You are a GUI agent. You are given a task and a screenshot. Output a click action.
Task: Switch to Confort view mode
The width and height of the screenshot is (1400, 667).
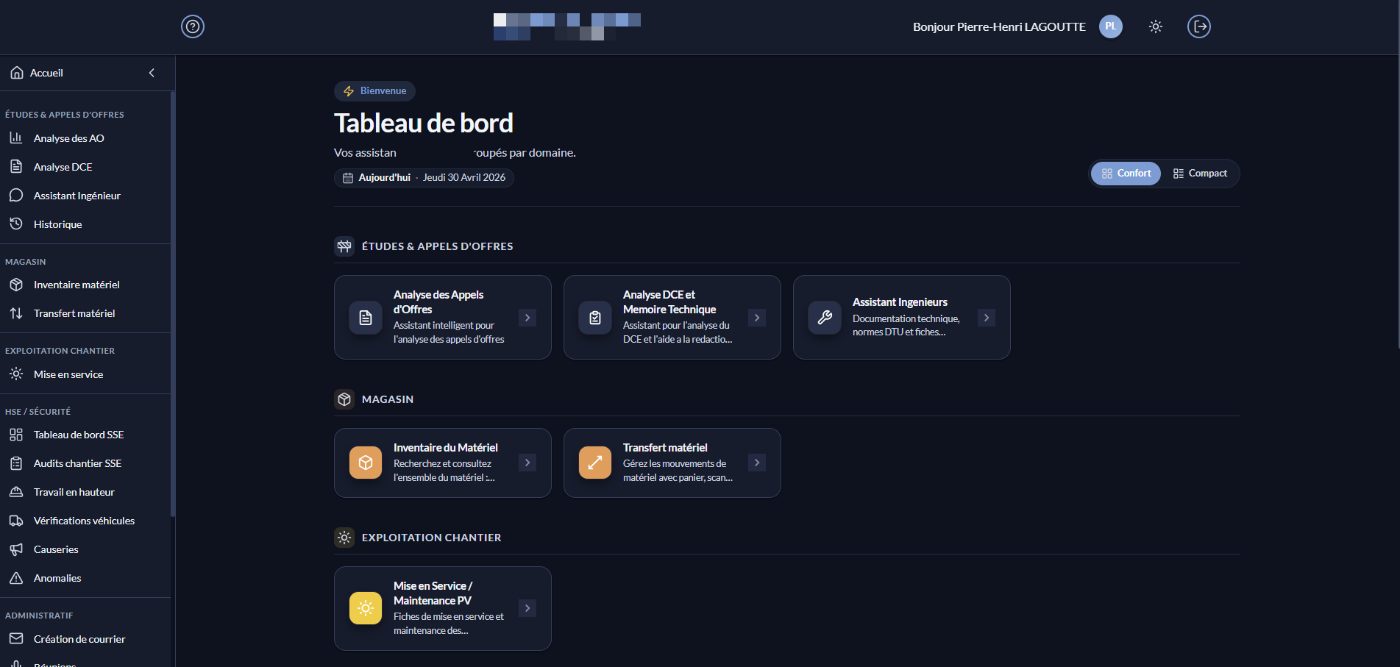[1126, 173]
